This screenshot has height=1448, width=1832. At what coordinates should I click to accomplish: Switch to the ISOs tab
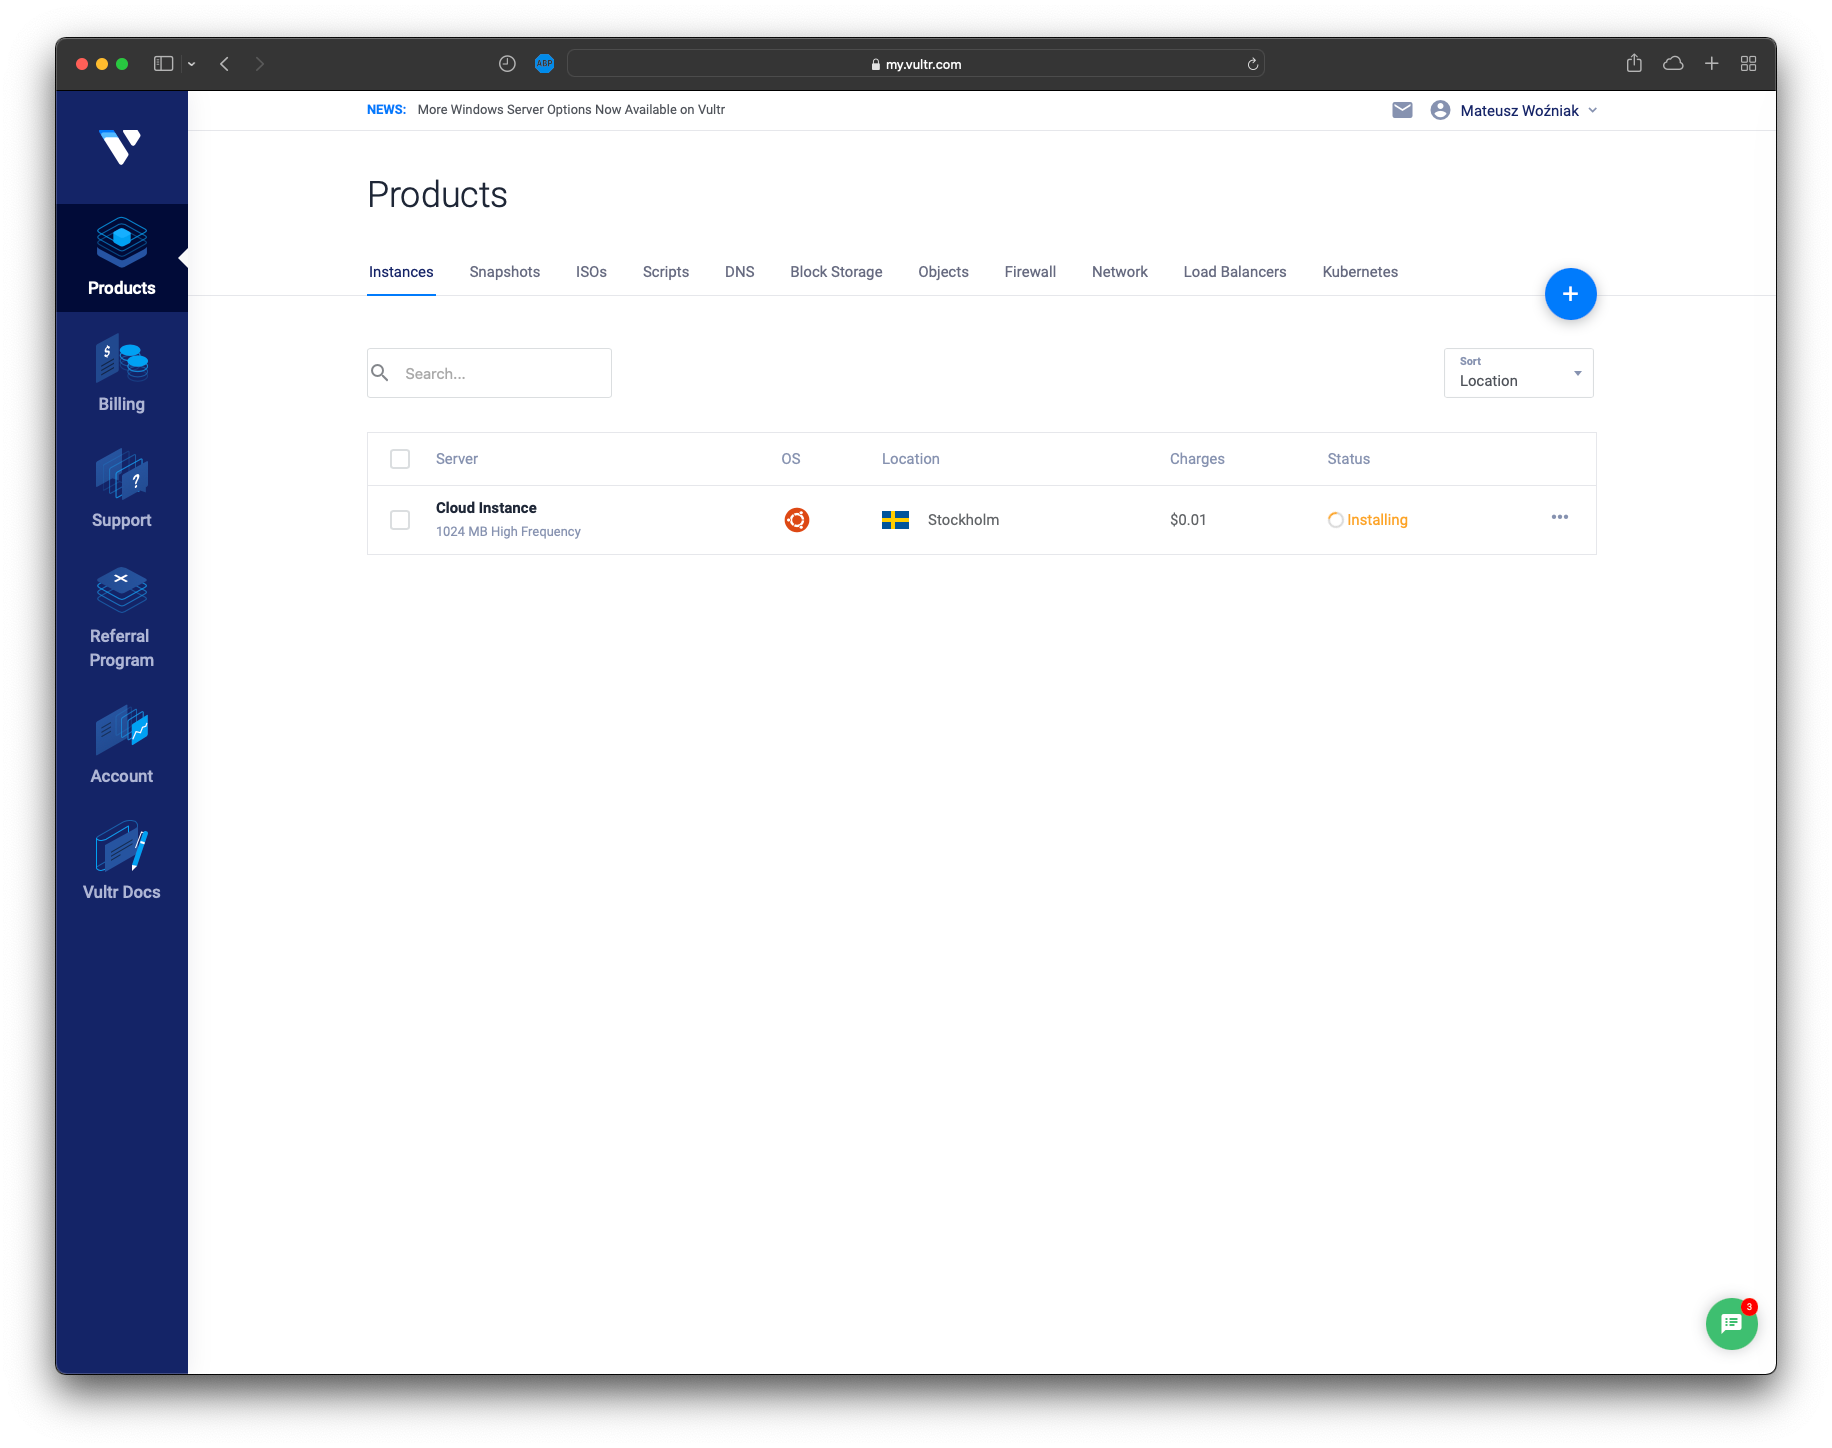click(591, 272)
